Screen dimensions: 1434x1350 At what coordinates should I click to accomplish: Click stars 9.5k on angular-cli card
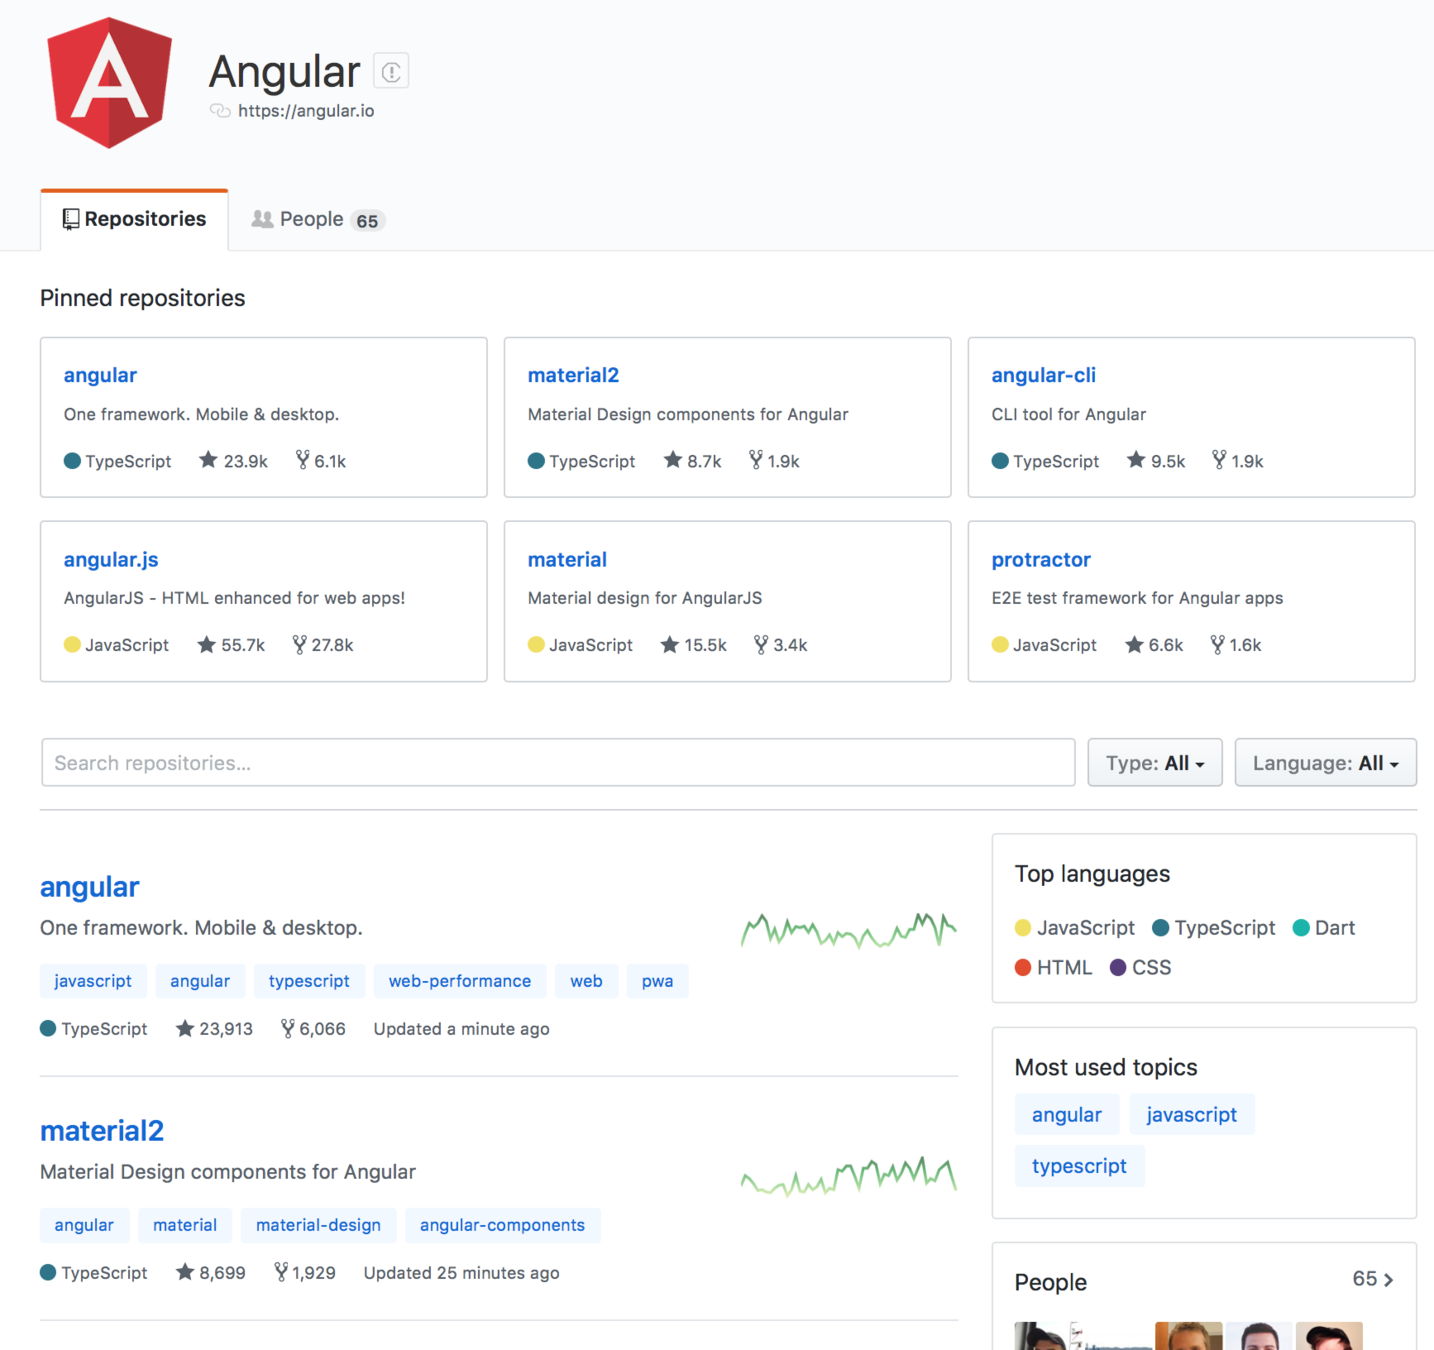pyautogui.click(x=1156, y=461)
